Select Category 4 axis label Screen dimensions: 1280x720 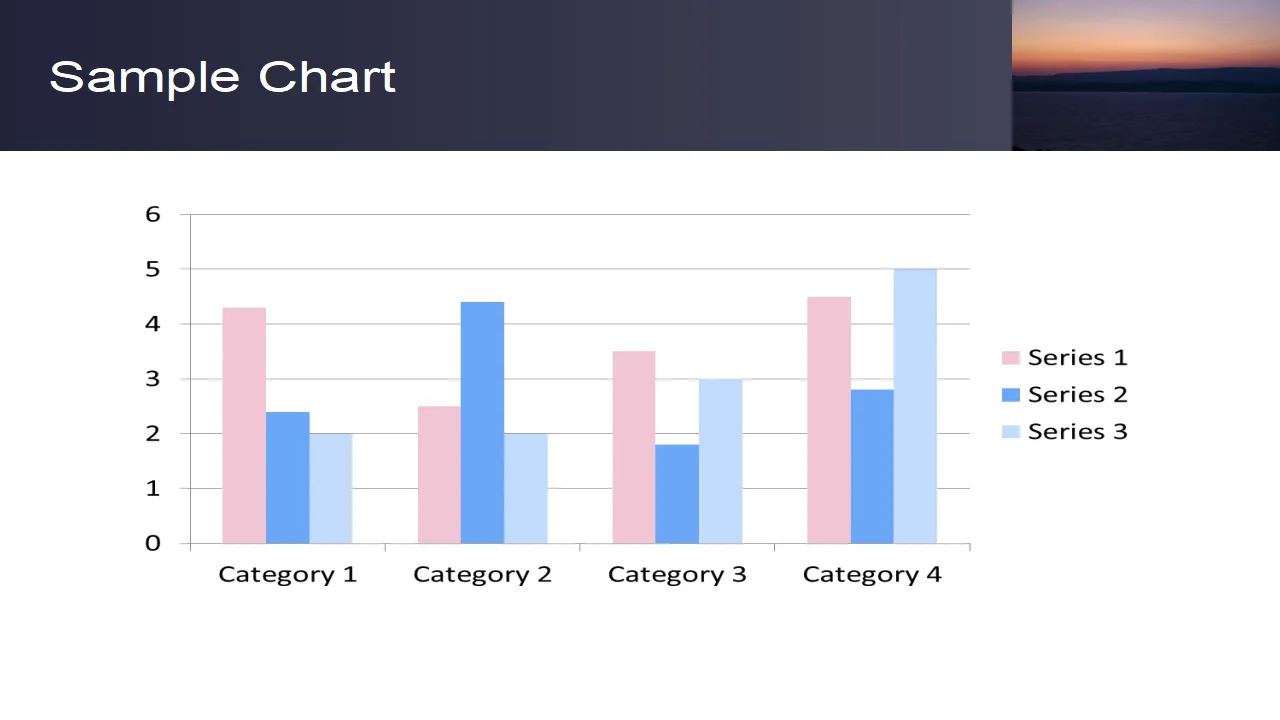click(872, 575)
